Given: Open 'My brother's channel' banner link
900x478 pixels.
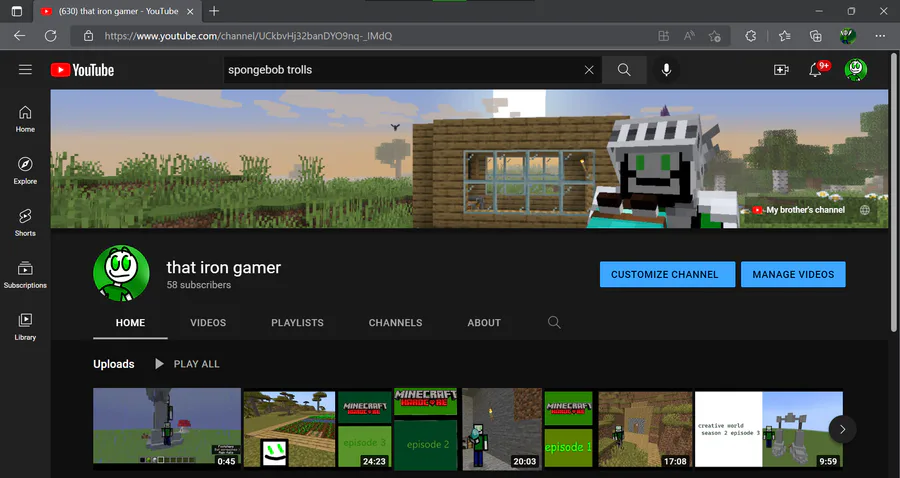Looking at the screenshot, I should point(798,210).
